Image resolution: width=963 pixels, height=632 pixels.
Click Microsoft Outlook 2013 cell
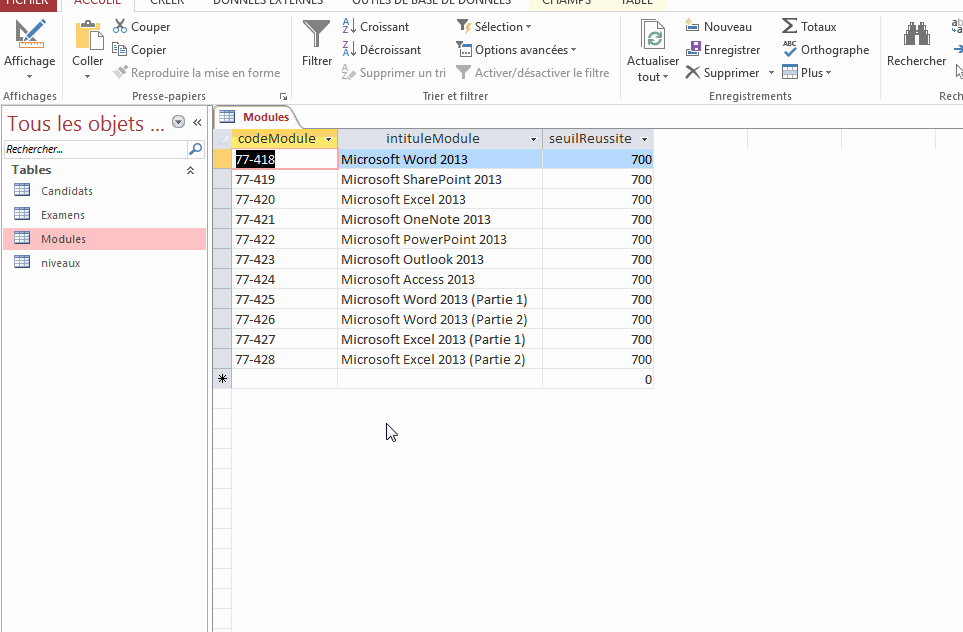pos(440,259)
